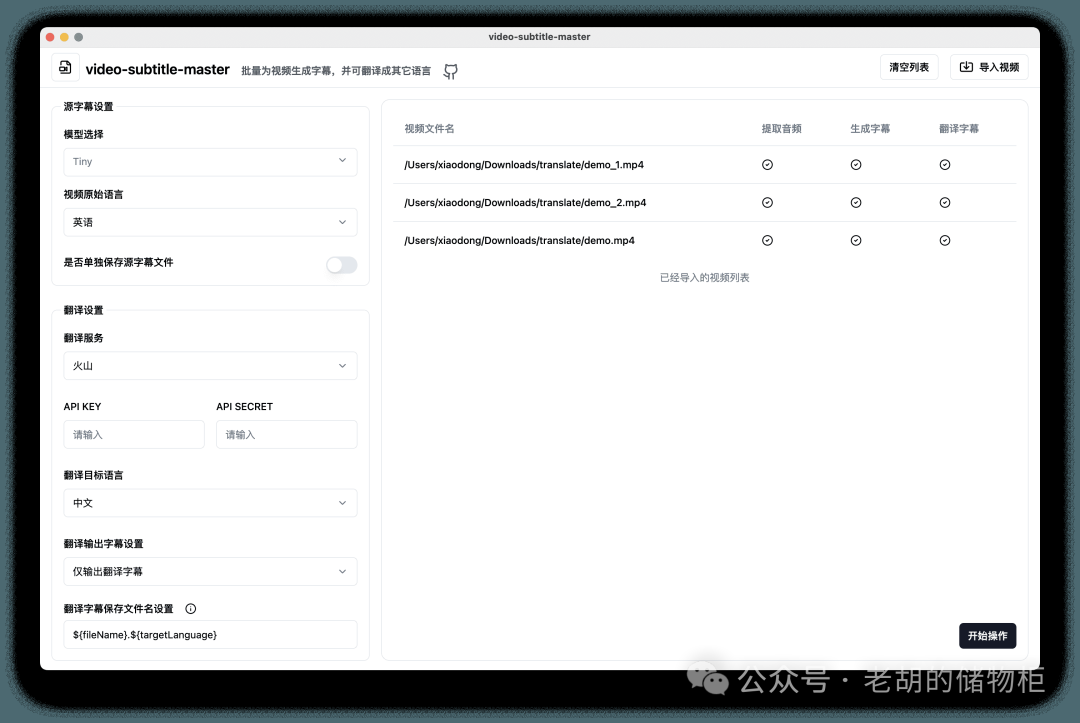The height and width of the screenshot is (723, 1080).
Task: Click generate-subtitle check icon for demo_2.mp4
Action: (x=855, y=202)
